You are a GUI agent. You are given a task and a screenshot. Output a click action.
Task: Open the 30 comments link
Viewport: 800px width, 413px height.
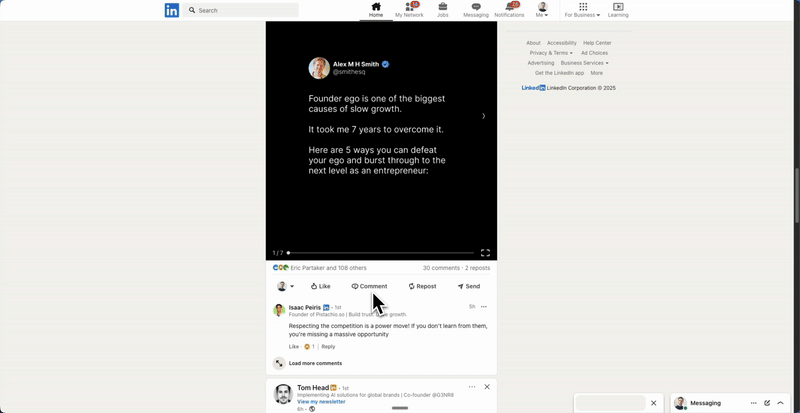441,268
